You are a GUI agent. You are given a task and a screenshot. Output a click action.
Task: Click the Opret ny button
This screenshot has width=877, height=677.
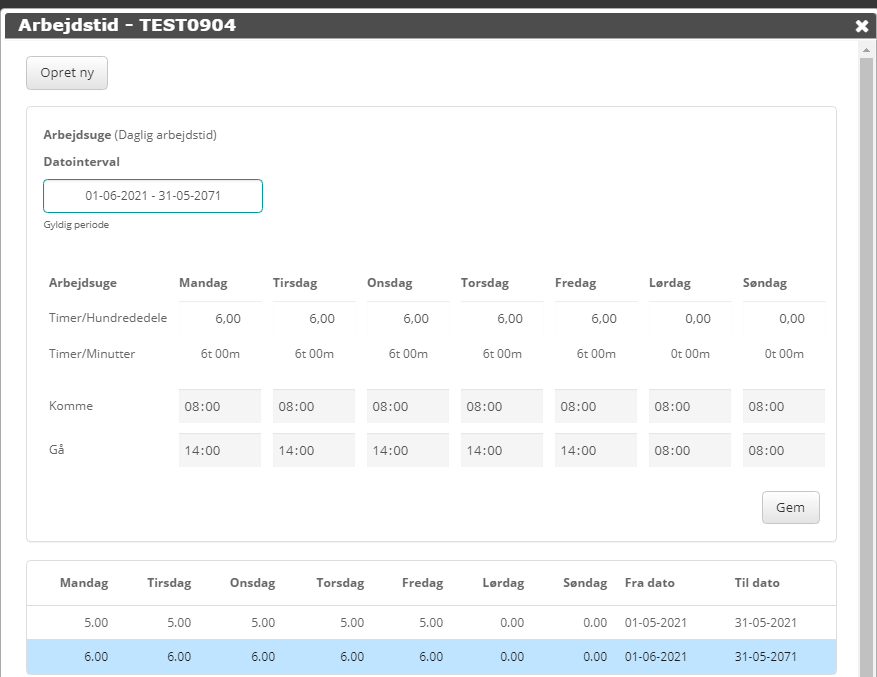(x=67, y=73)
